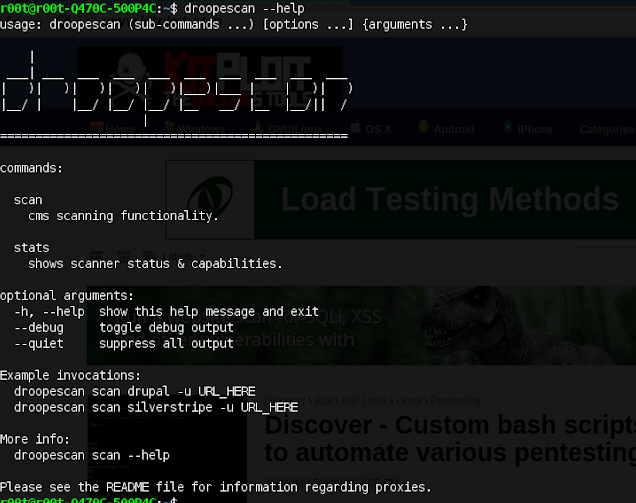This screenshot has width=636, height=503.
Task: Open the Categories menu in webpage nav
Action: coord(607,129)
